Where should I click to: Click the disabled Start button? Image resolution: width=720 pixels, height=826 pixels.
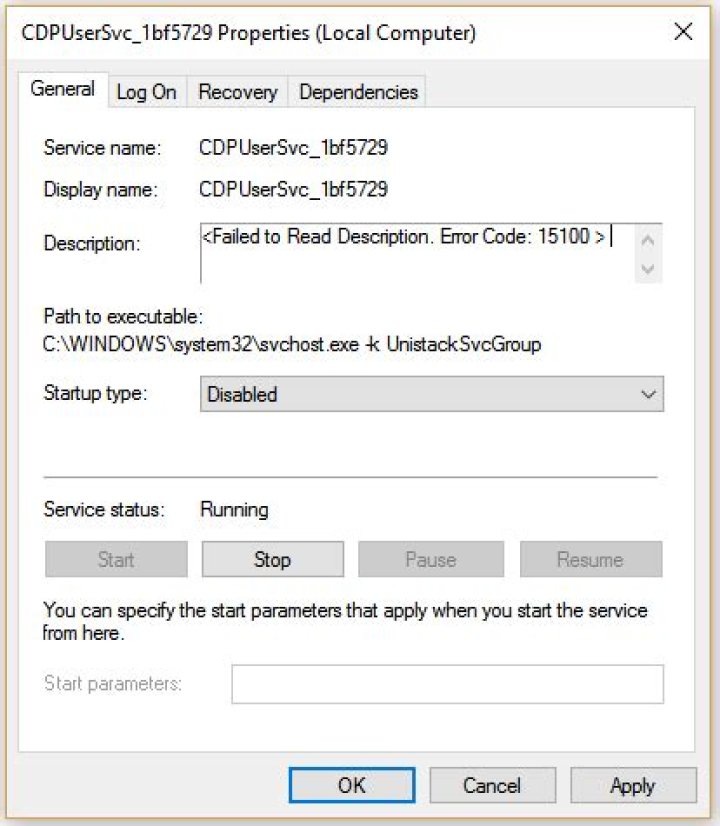115,559
